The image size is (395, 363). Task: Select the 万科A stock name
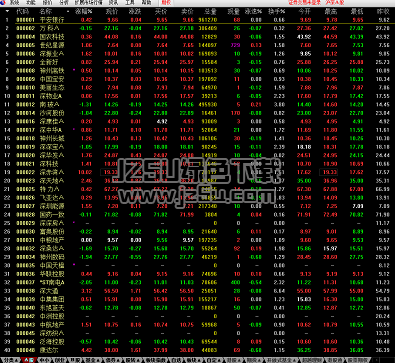point(49,28)
